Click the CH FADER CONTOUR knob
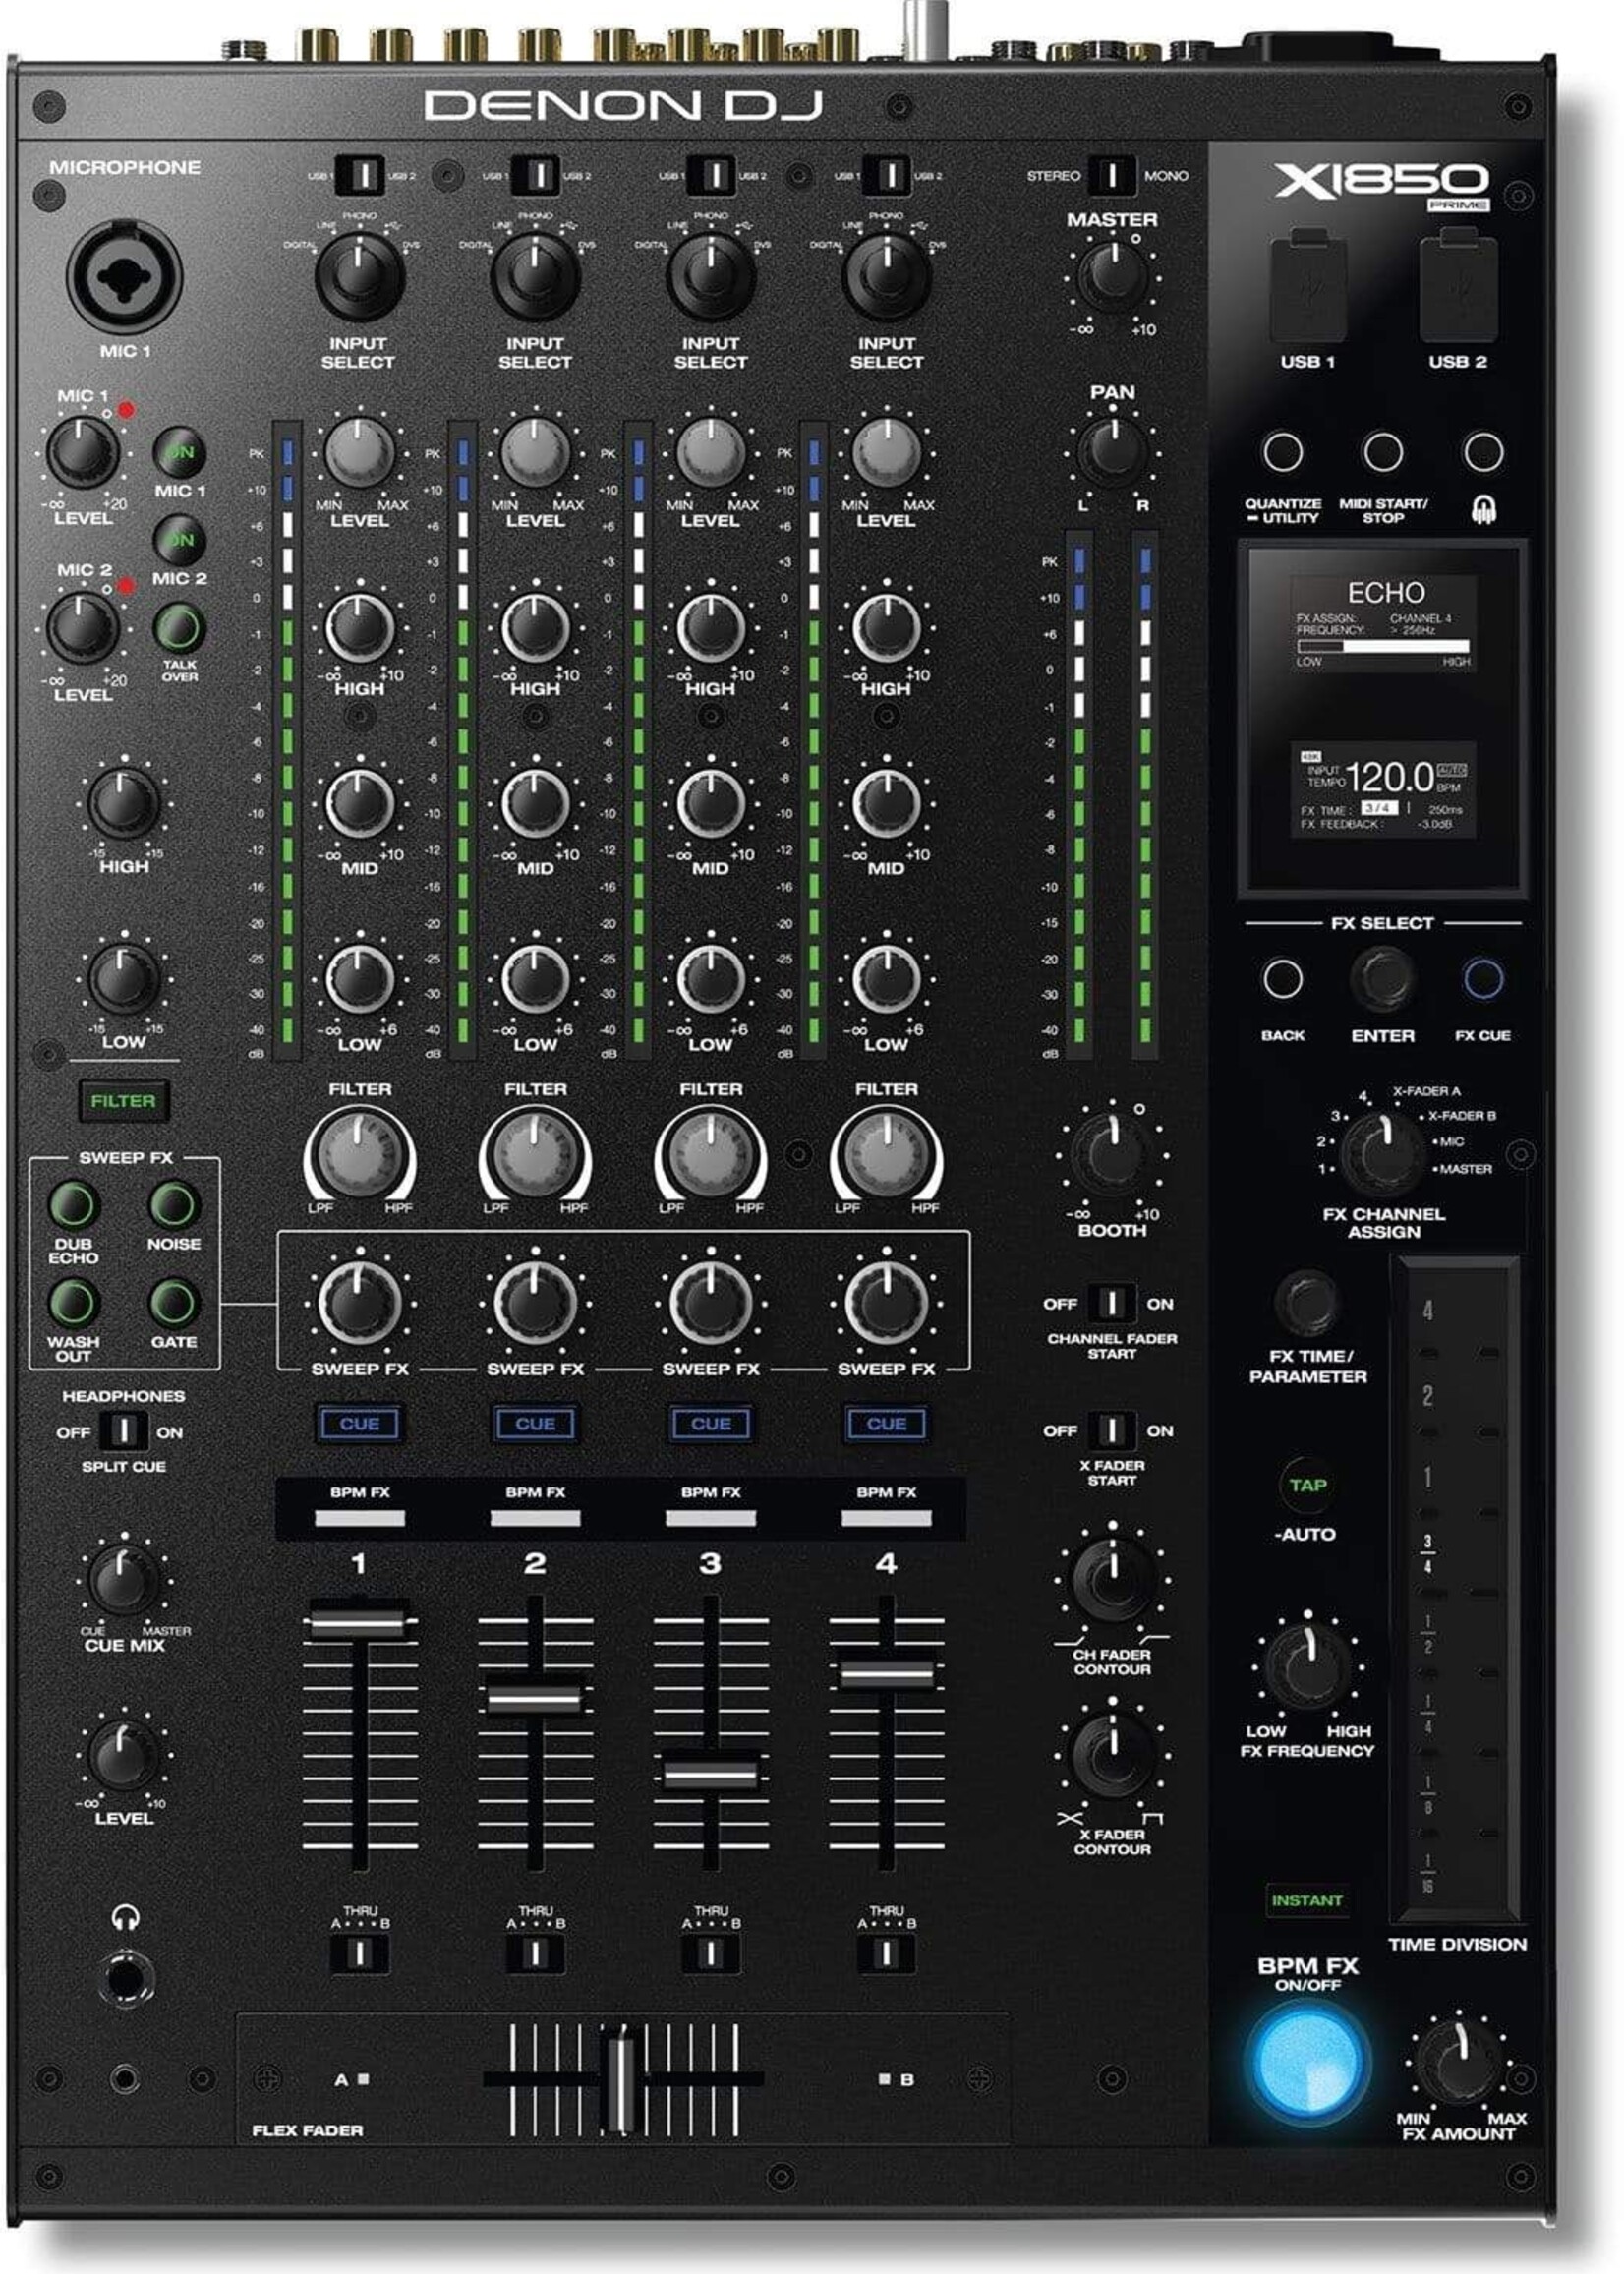The width and height of the screenshot is (1624, 2274). point(1111,1580)
